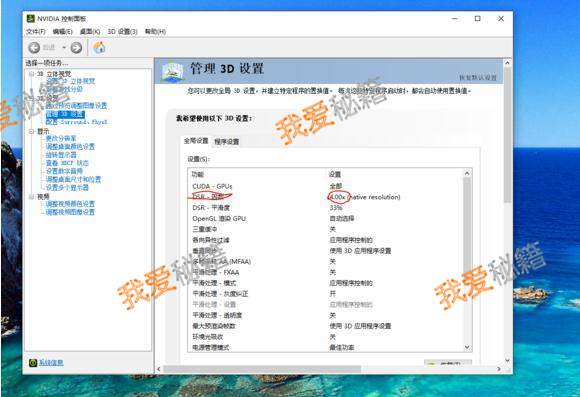The image size is (580, 397).
Task: Click the Home icon in toolbar
Action: (x=99, y=47)
